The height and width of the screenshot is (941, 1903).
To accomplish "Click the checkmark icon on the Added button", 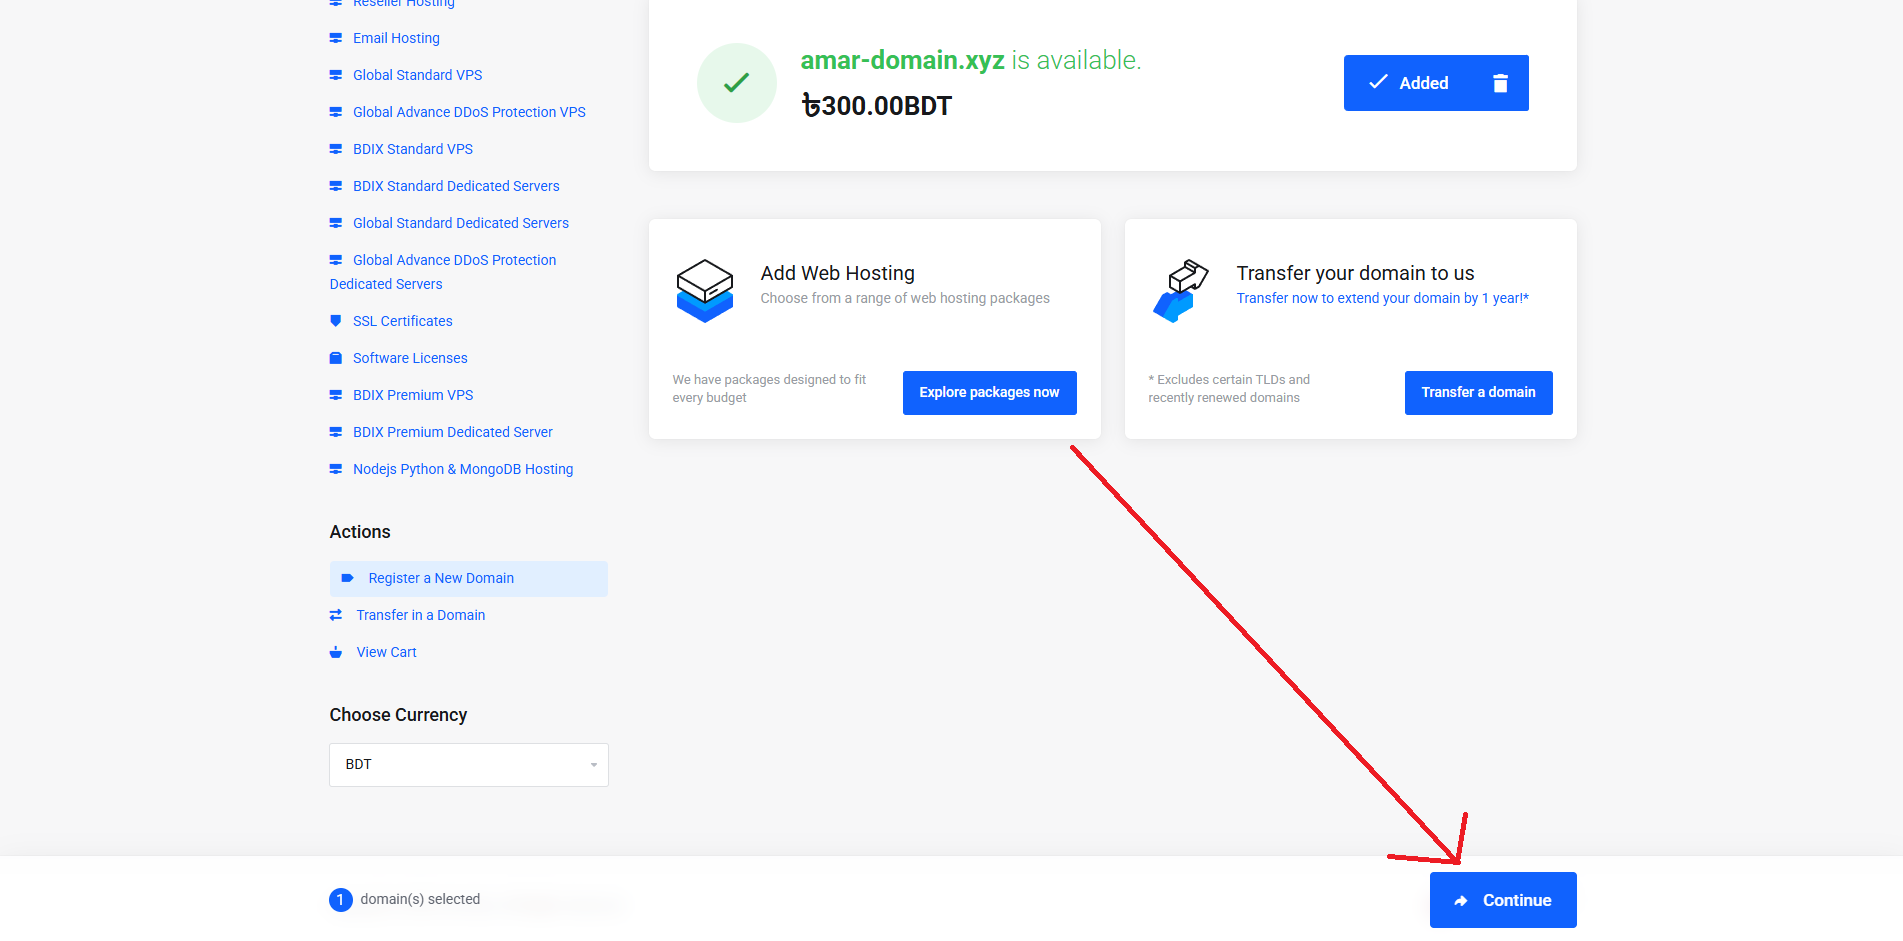I will pos(1378,82).
